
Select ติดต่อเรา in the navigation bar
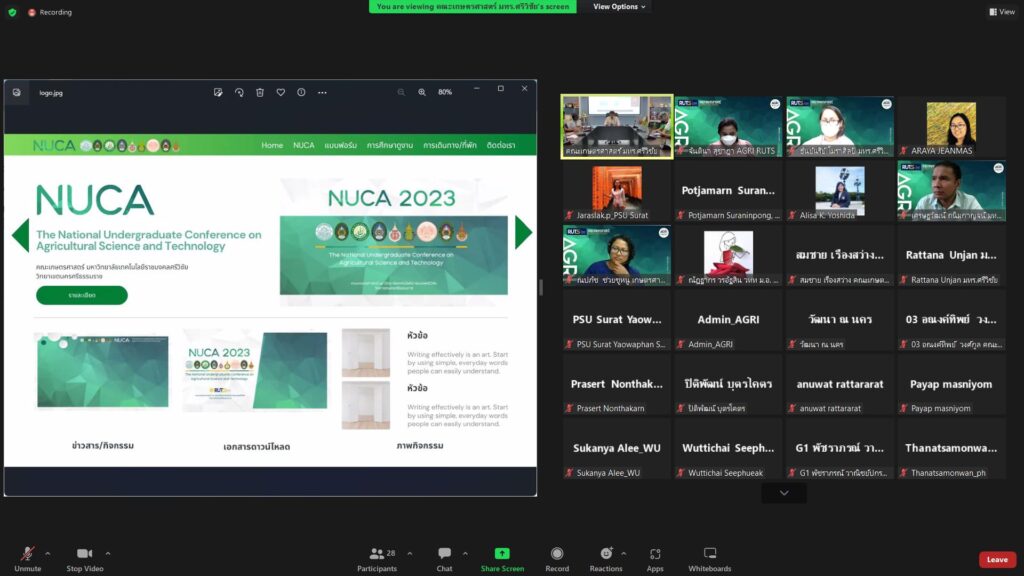501,145
